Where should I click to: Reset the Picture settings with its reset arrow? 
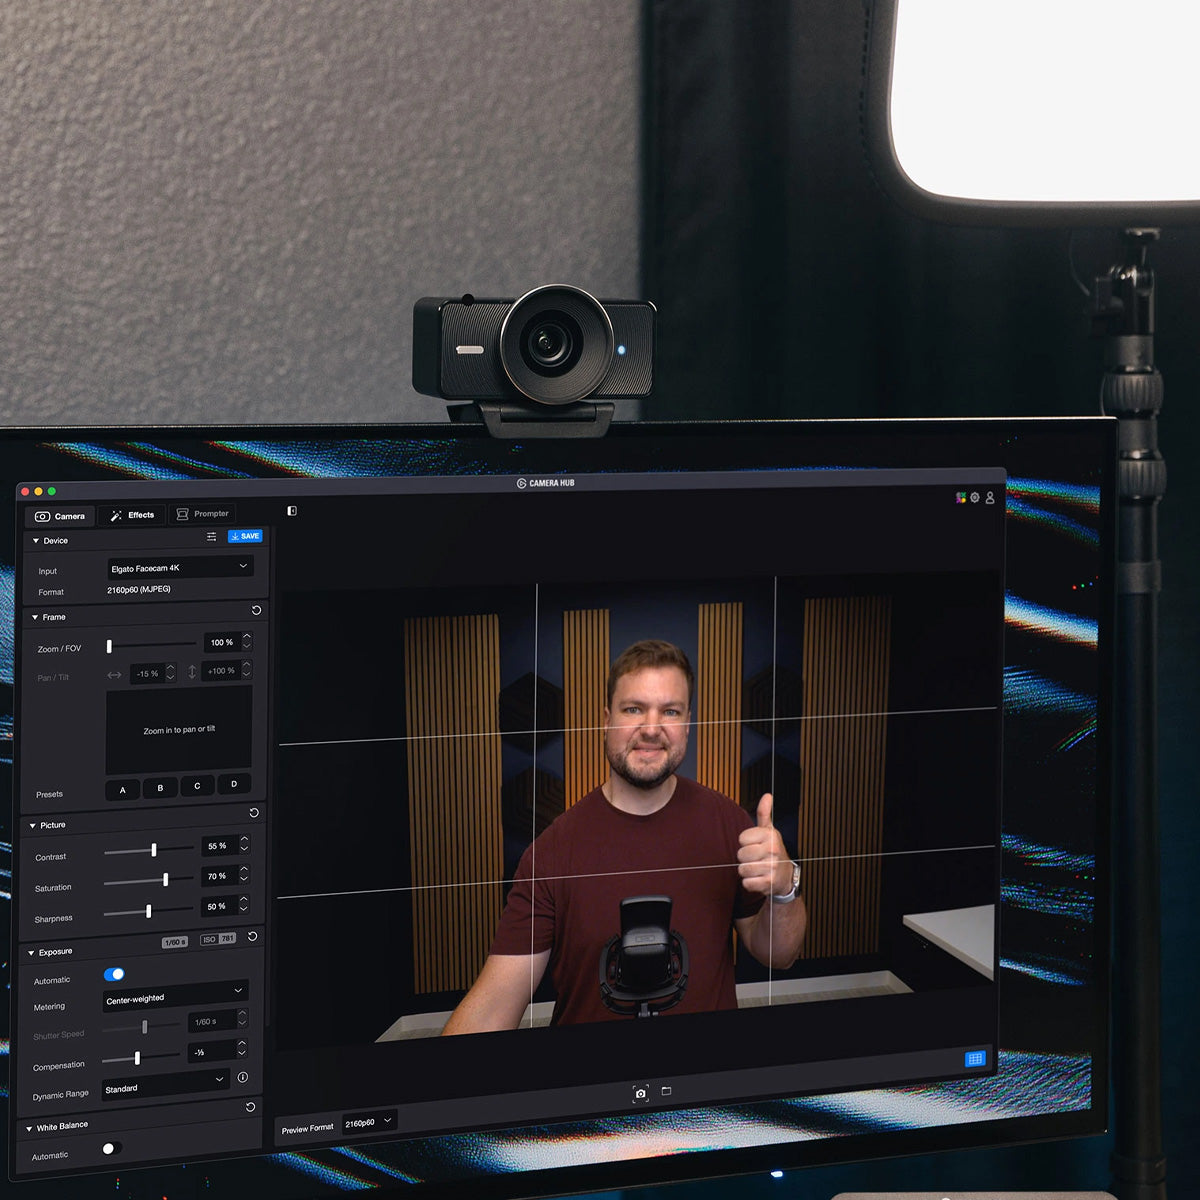(x=253, y=813)
